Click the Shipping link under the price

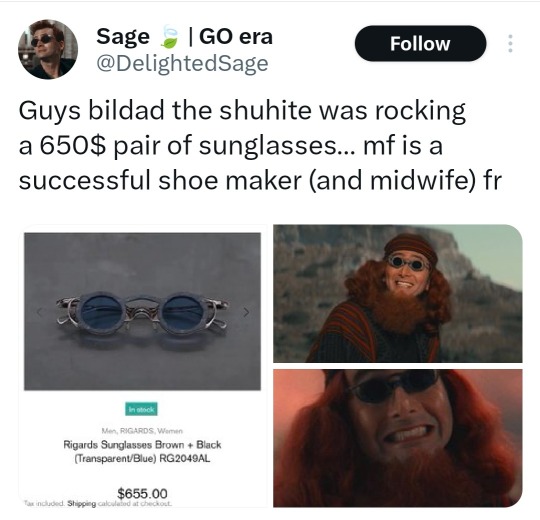(x=82, y=503)
